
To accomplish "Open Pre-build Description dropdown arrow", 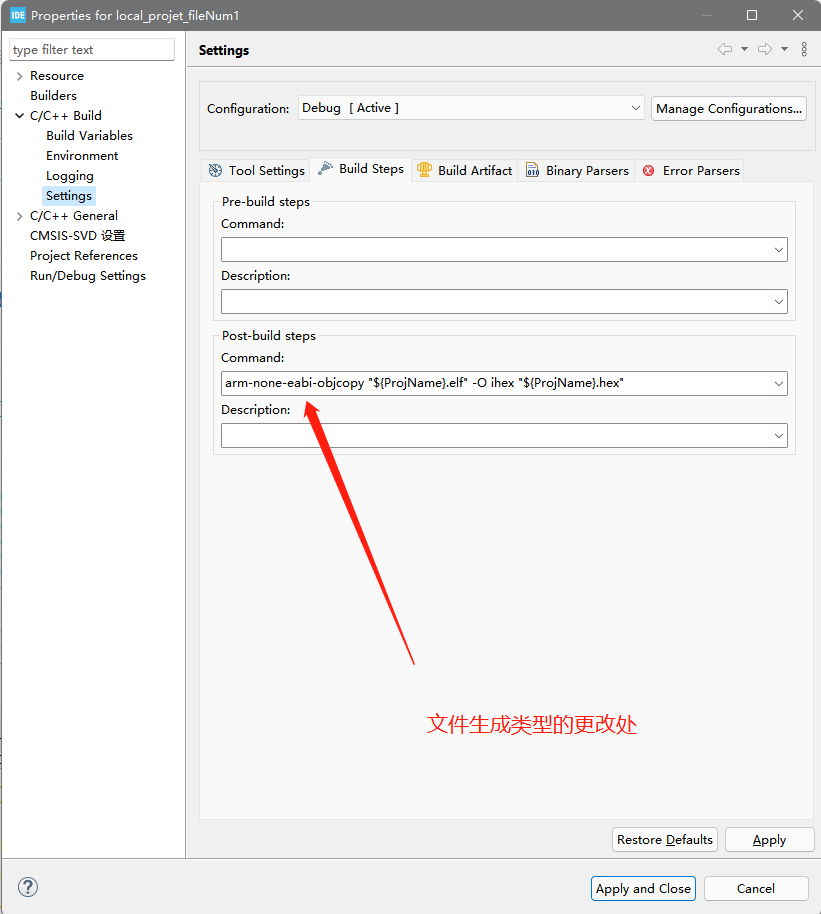I will (x=778, y=301).
